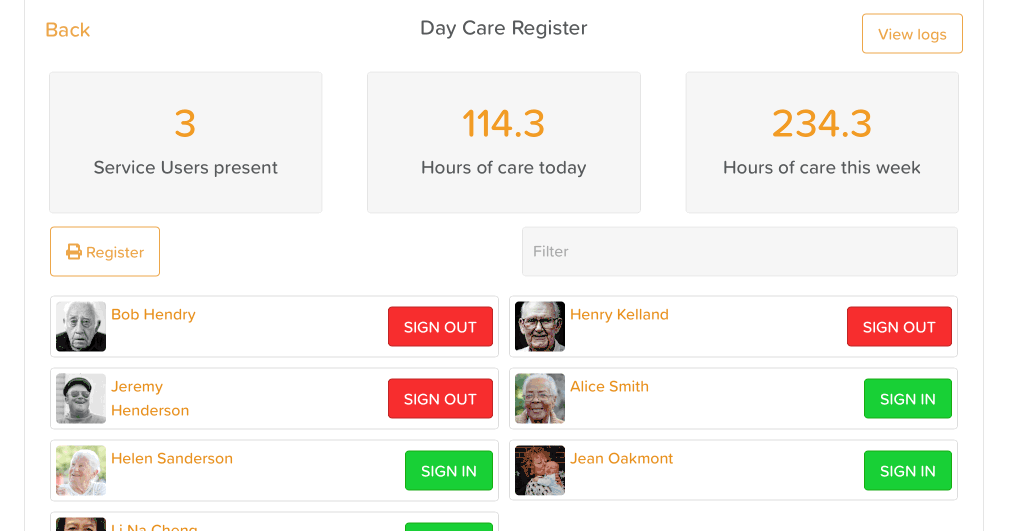Open the View logs page
This screenshot has width=1014, height=531.
coord(912,34)
